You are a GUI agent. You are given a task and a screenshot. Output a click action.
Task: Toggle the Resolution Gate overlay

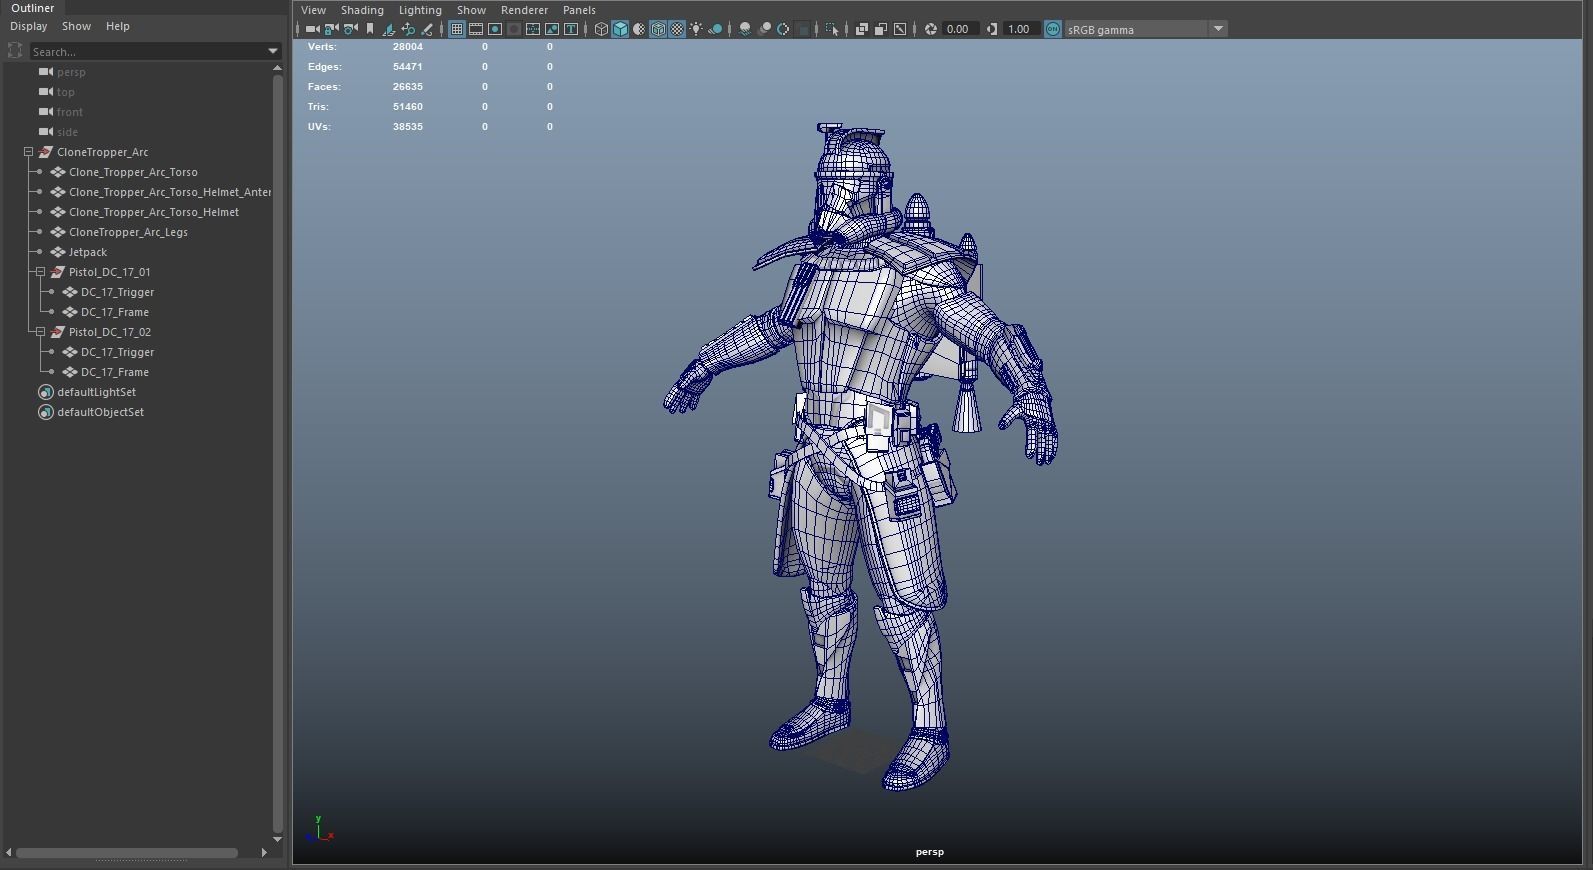point(495,29)
